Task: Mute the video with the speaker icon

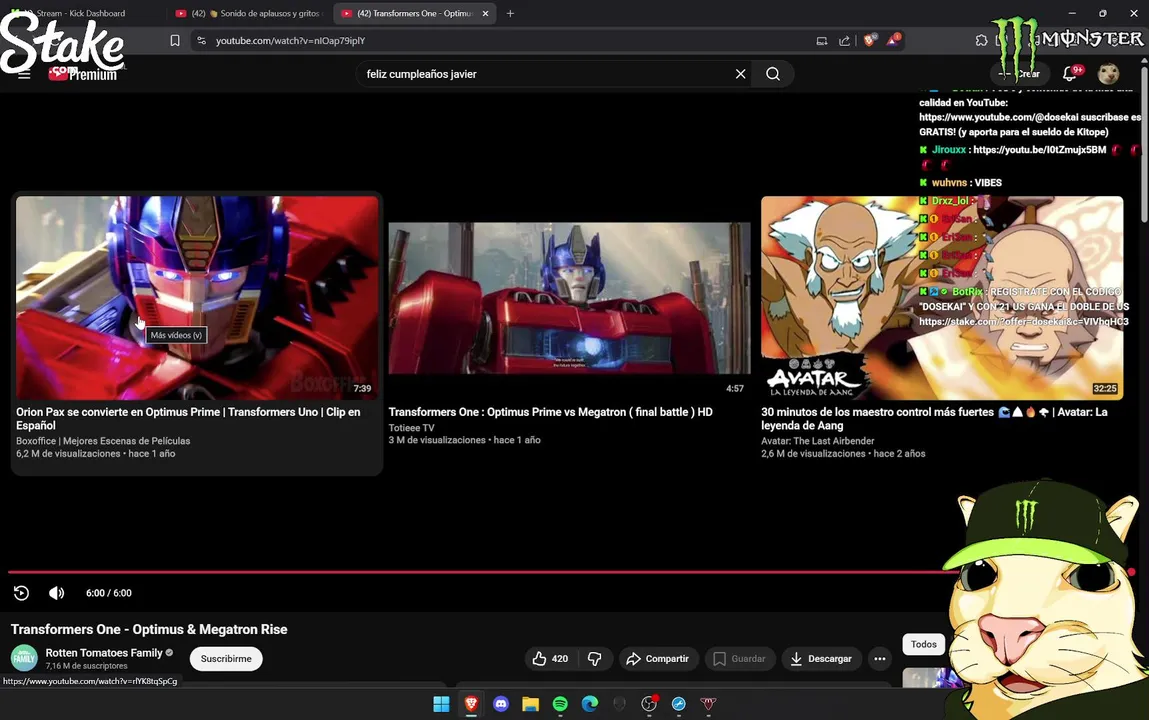Action: pos(56,593)
